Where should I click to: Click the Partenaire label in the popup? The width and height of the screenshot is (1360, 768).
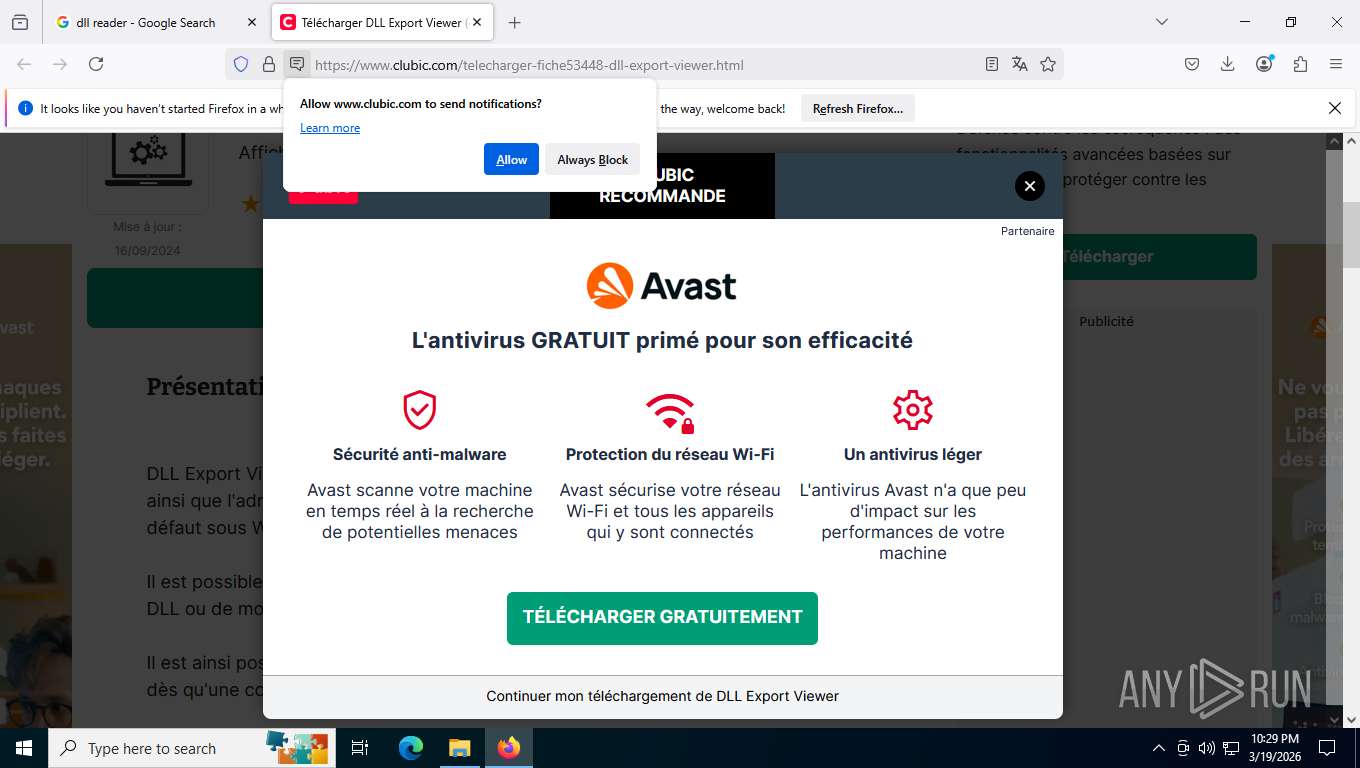(x=1028, y=231)
